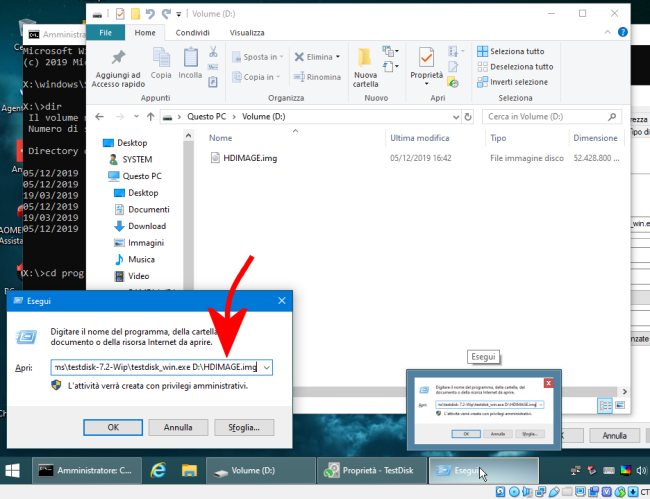Click the Windows Start button

[x=14, y=469]
